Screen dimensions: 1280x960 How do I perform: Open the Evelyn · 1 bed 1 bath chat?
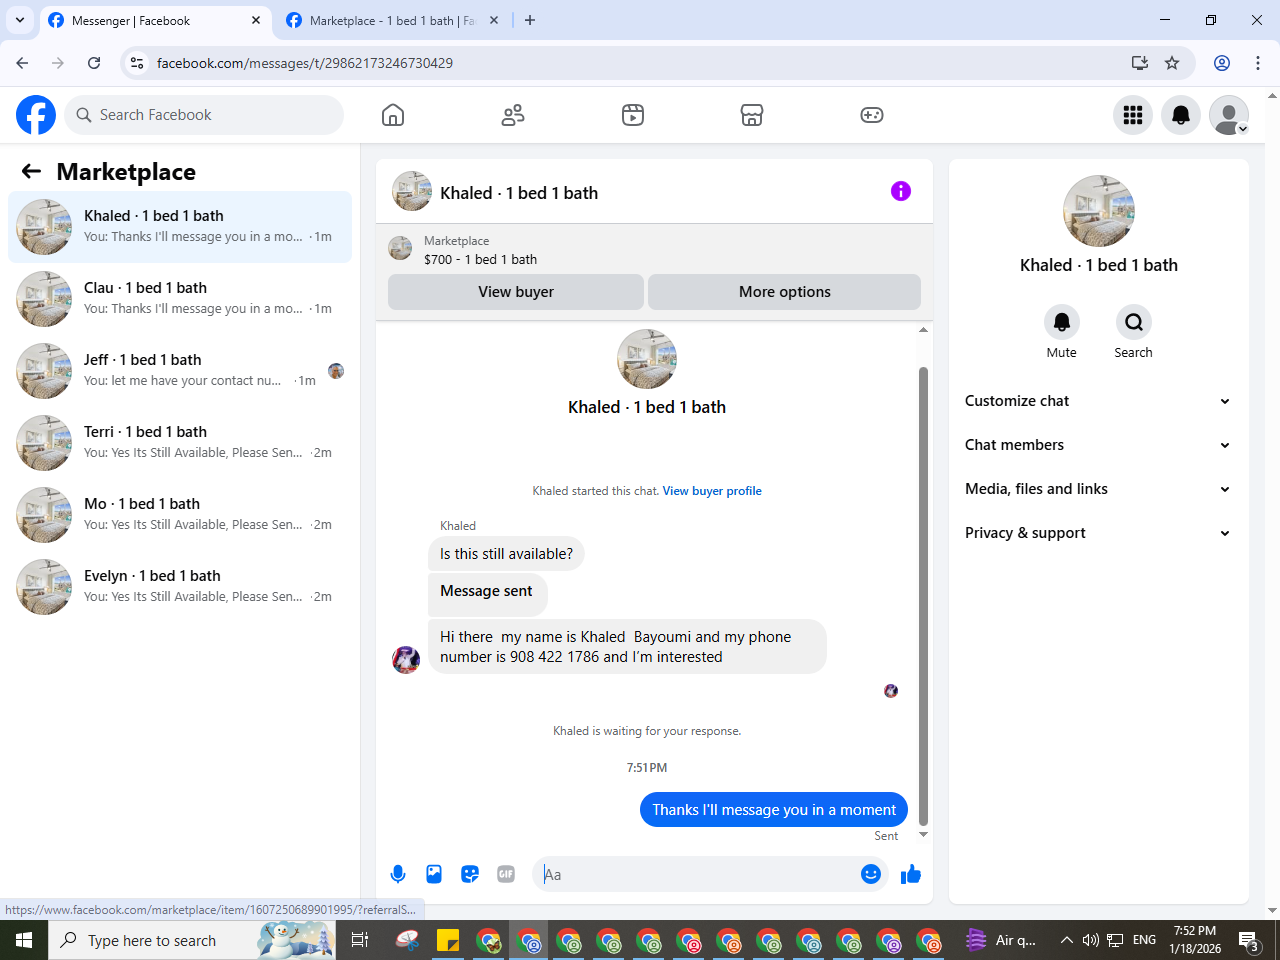pos(180,587)
